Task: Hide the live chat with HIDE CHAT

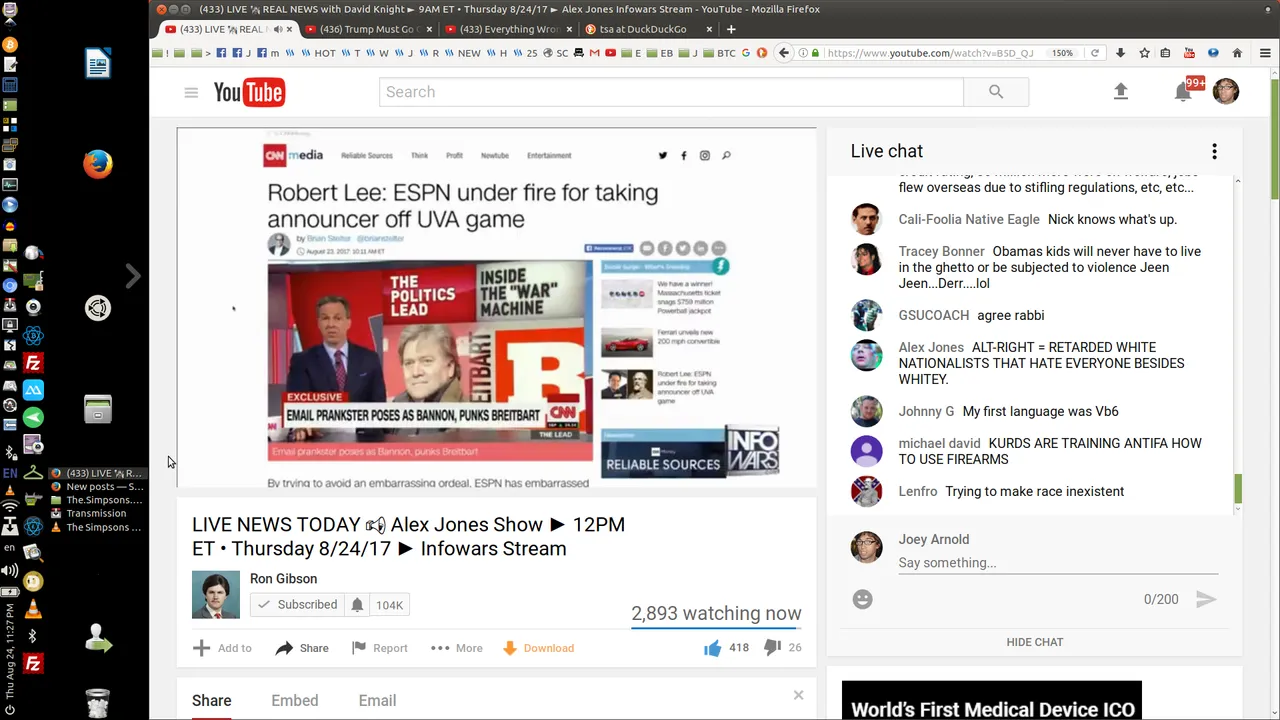Action: click(1035, 642)
